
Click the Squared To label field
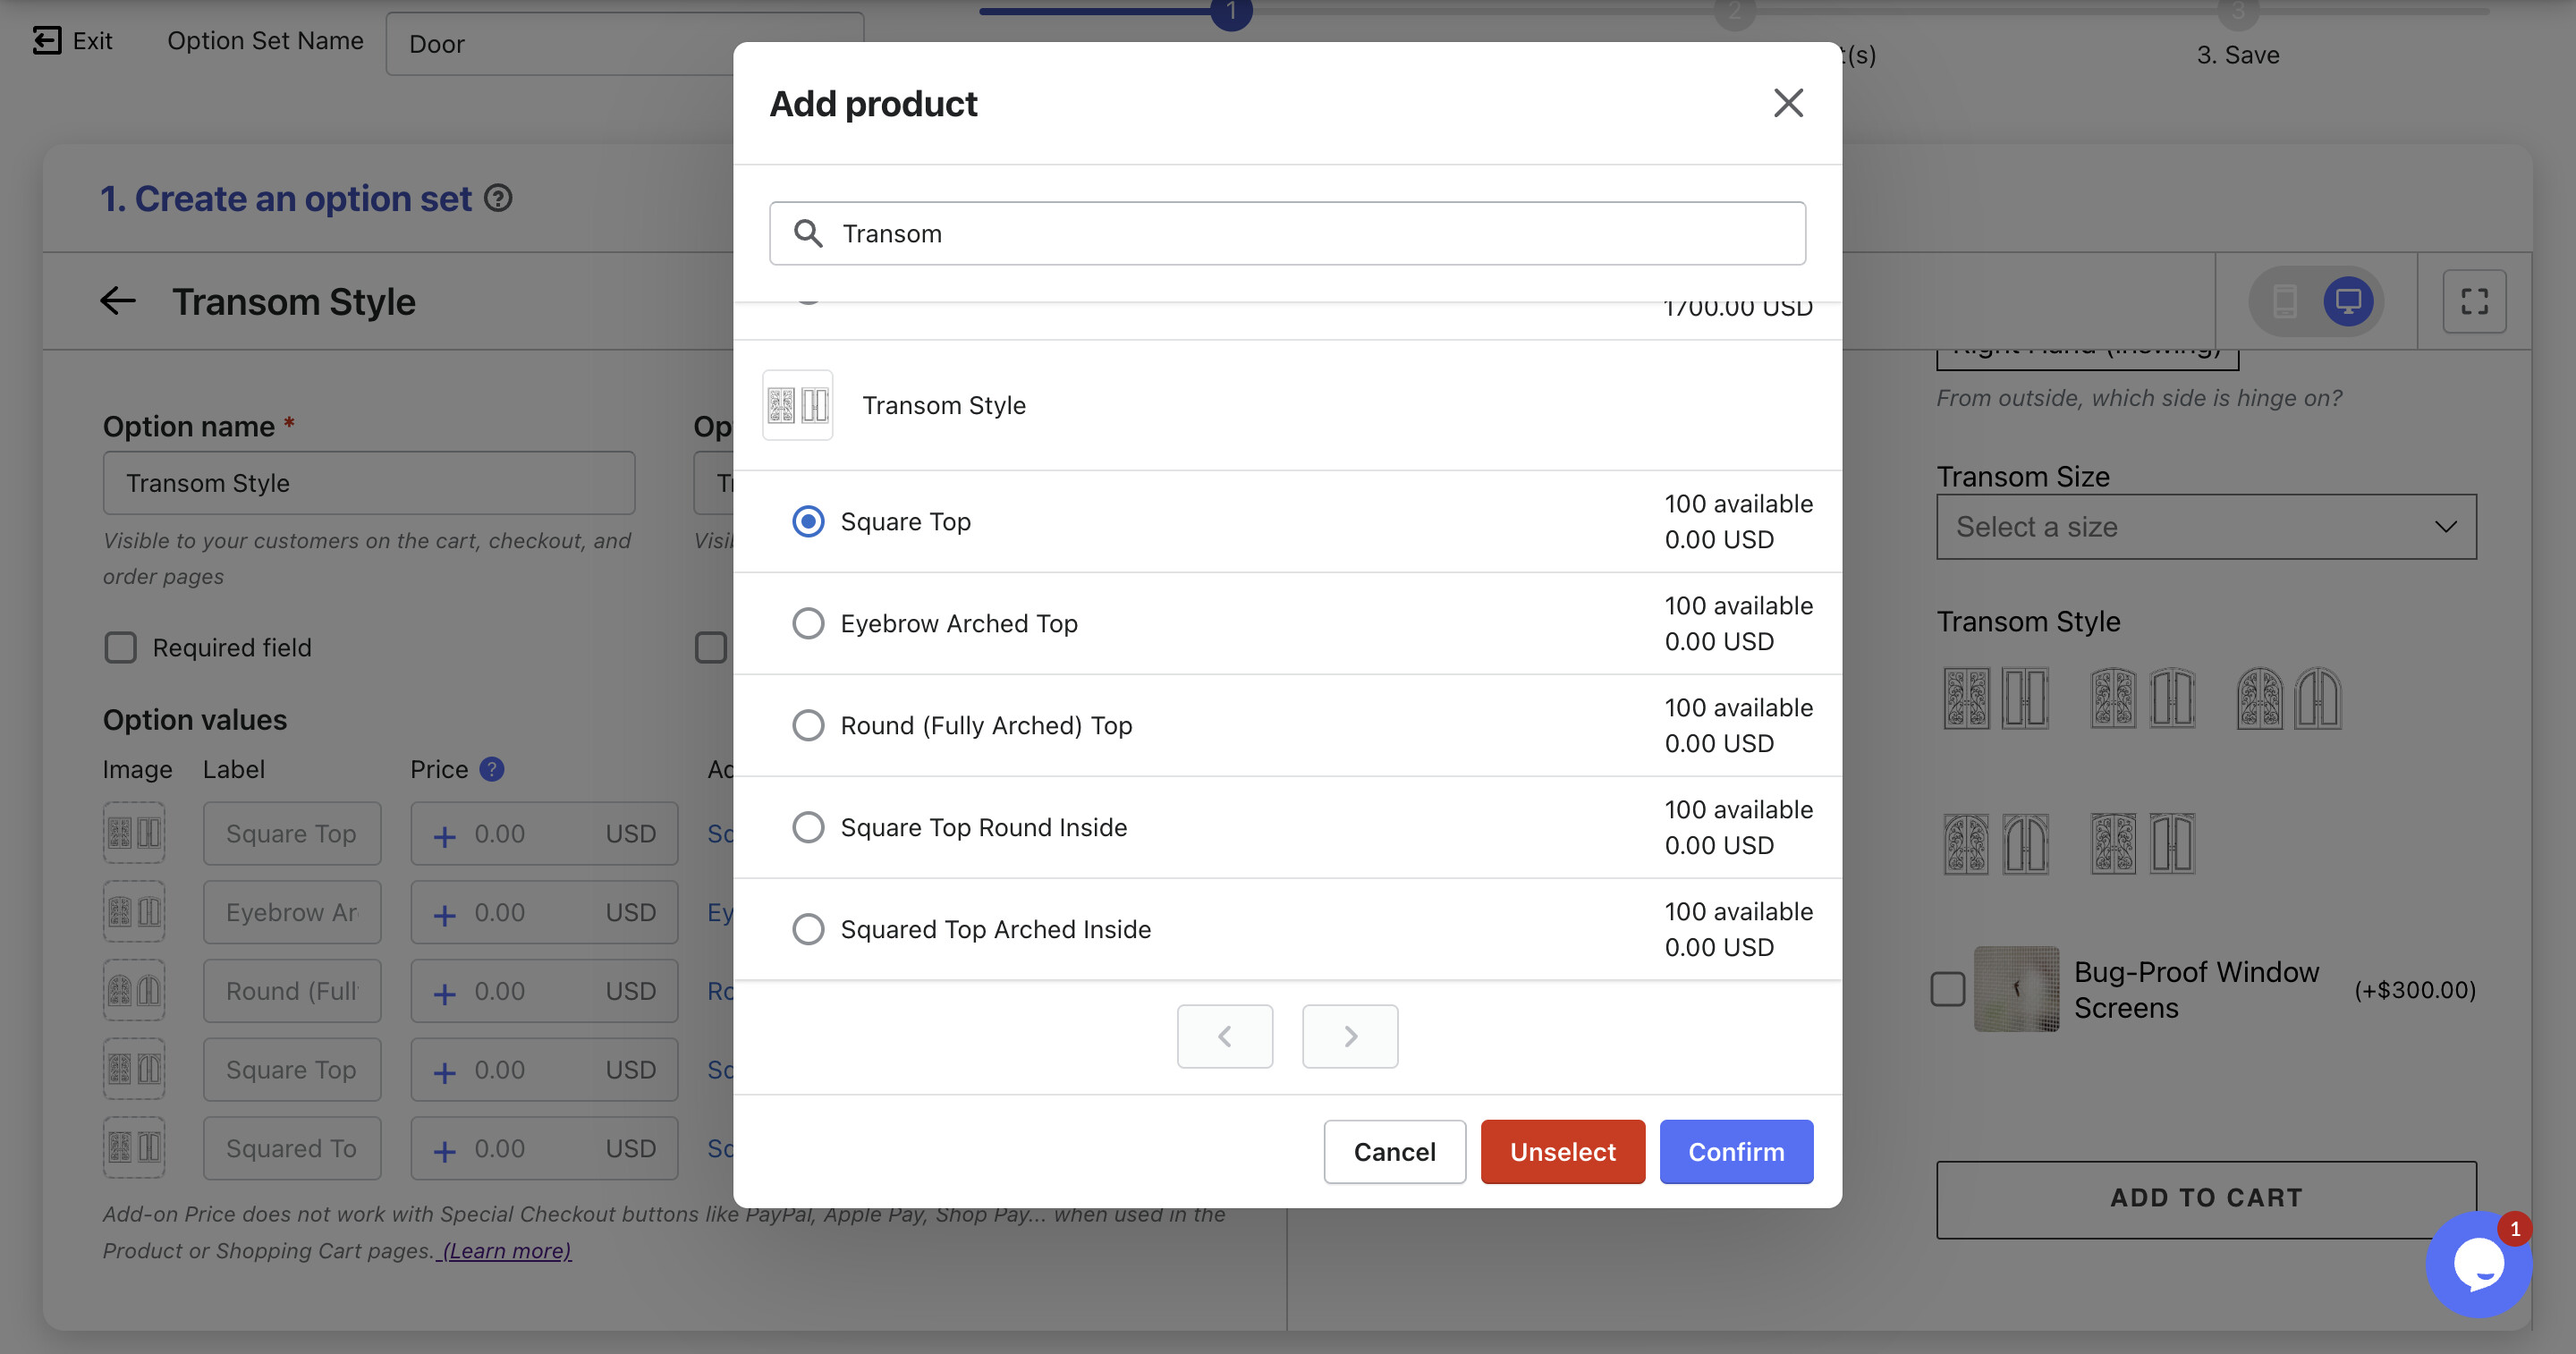[x=292, y=1148]
